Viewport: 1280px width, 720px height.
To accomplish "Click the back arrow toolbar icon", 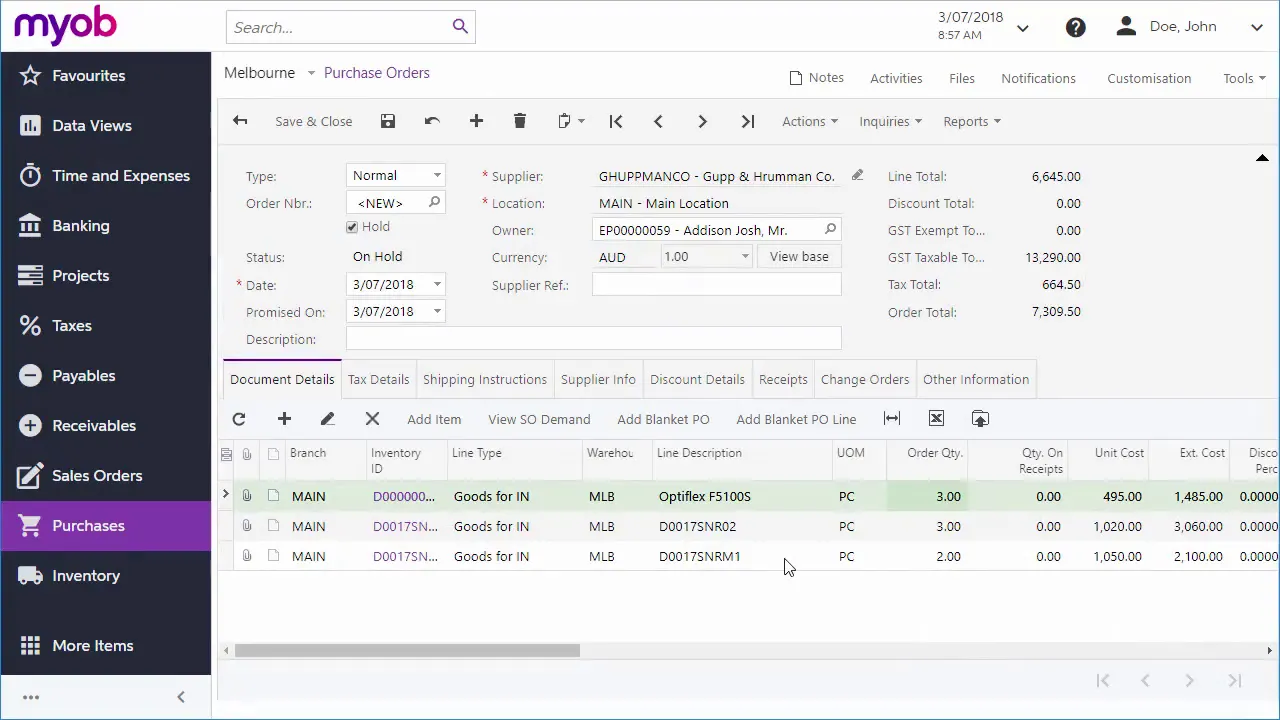I will click(240, 121).
